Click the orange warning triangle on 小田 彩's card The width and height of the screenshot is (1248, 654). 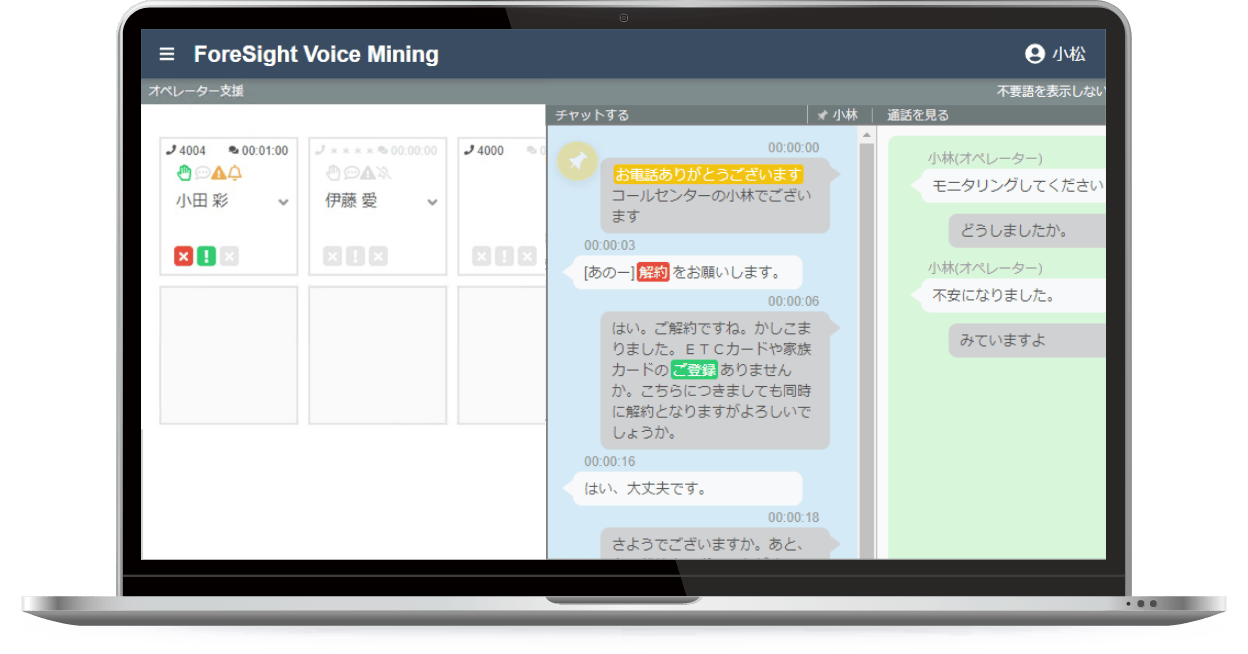(x=218, y=172)
